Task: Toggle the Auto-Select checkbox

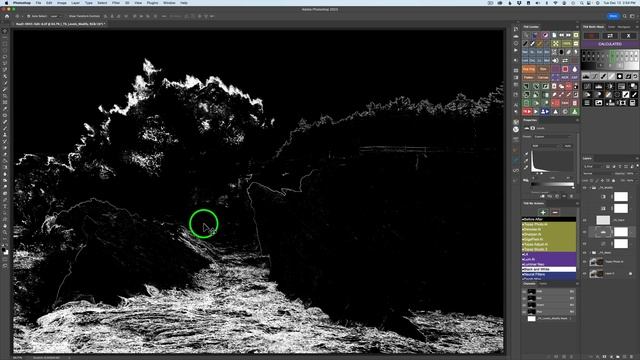Action: click(x=29, y=16)
